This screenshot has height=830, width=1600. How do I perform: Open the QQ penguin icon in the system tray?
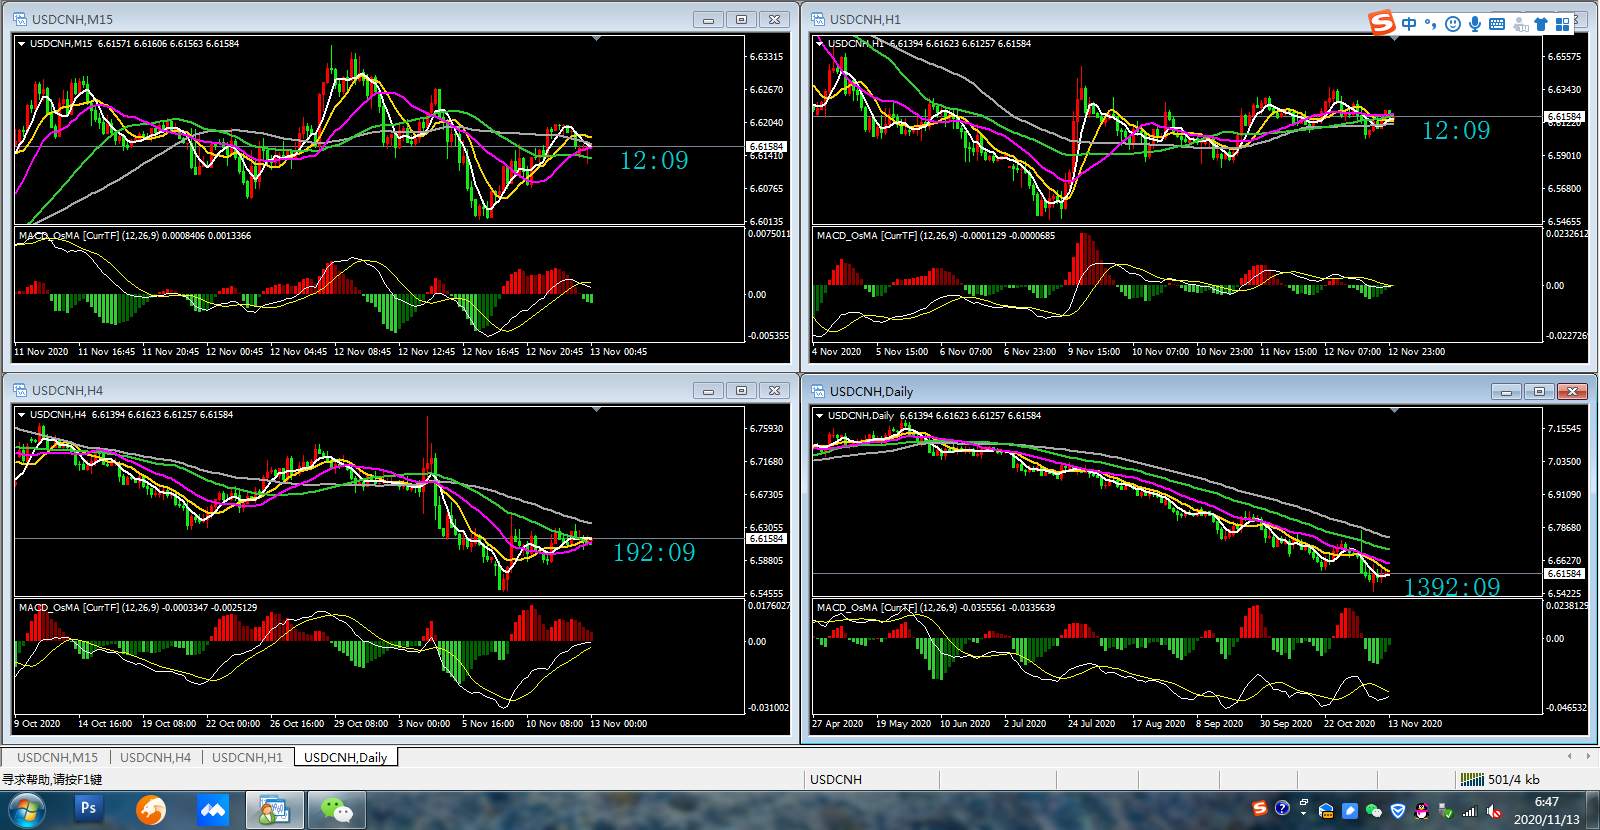[1422, 811]
